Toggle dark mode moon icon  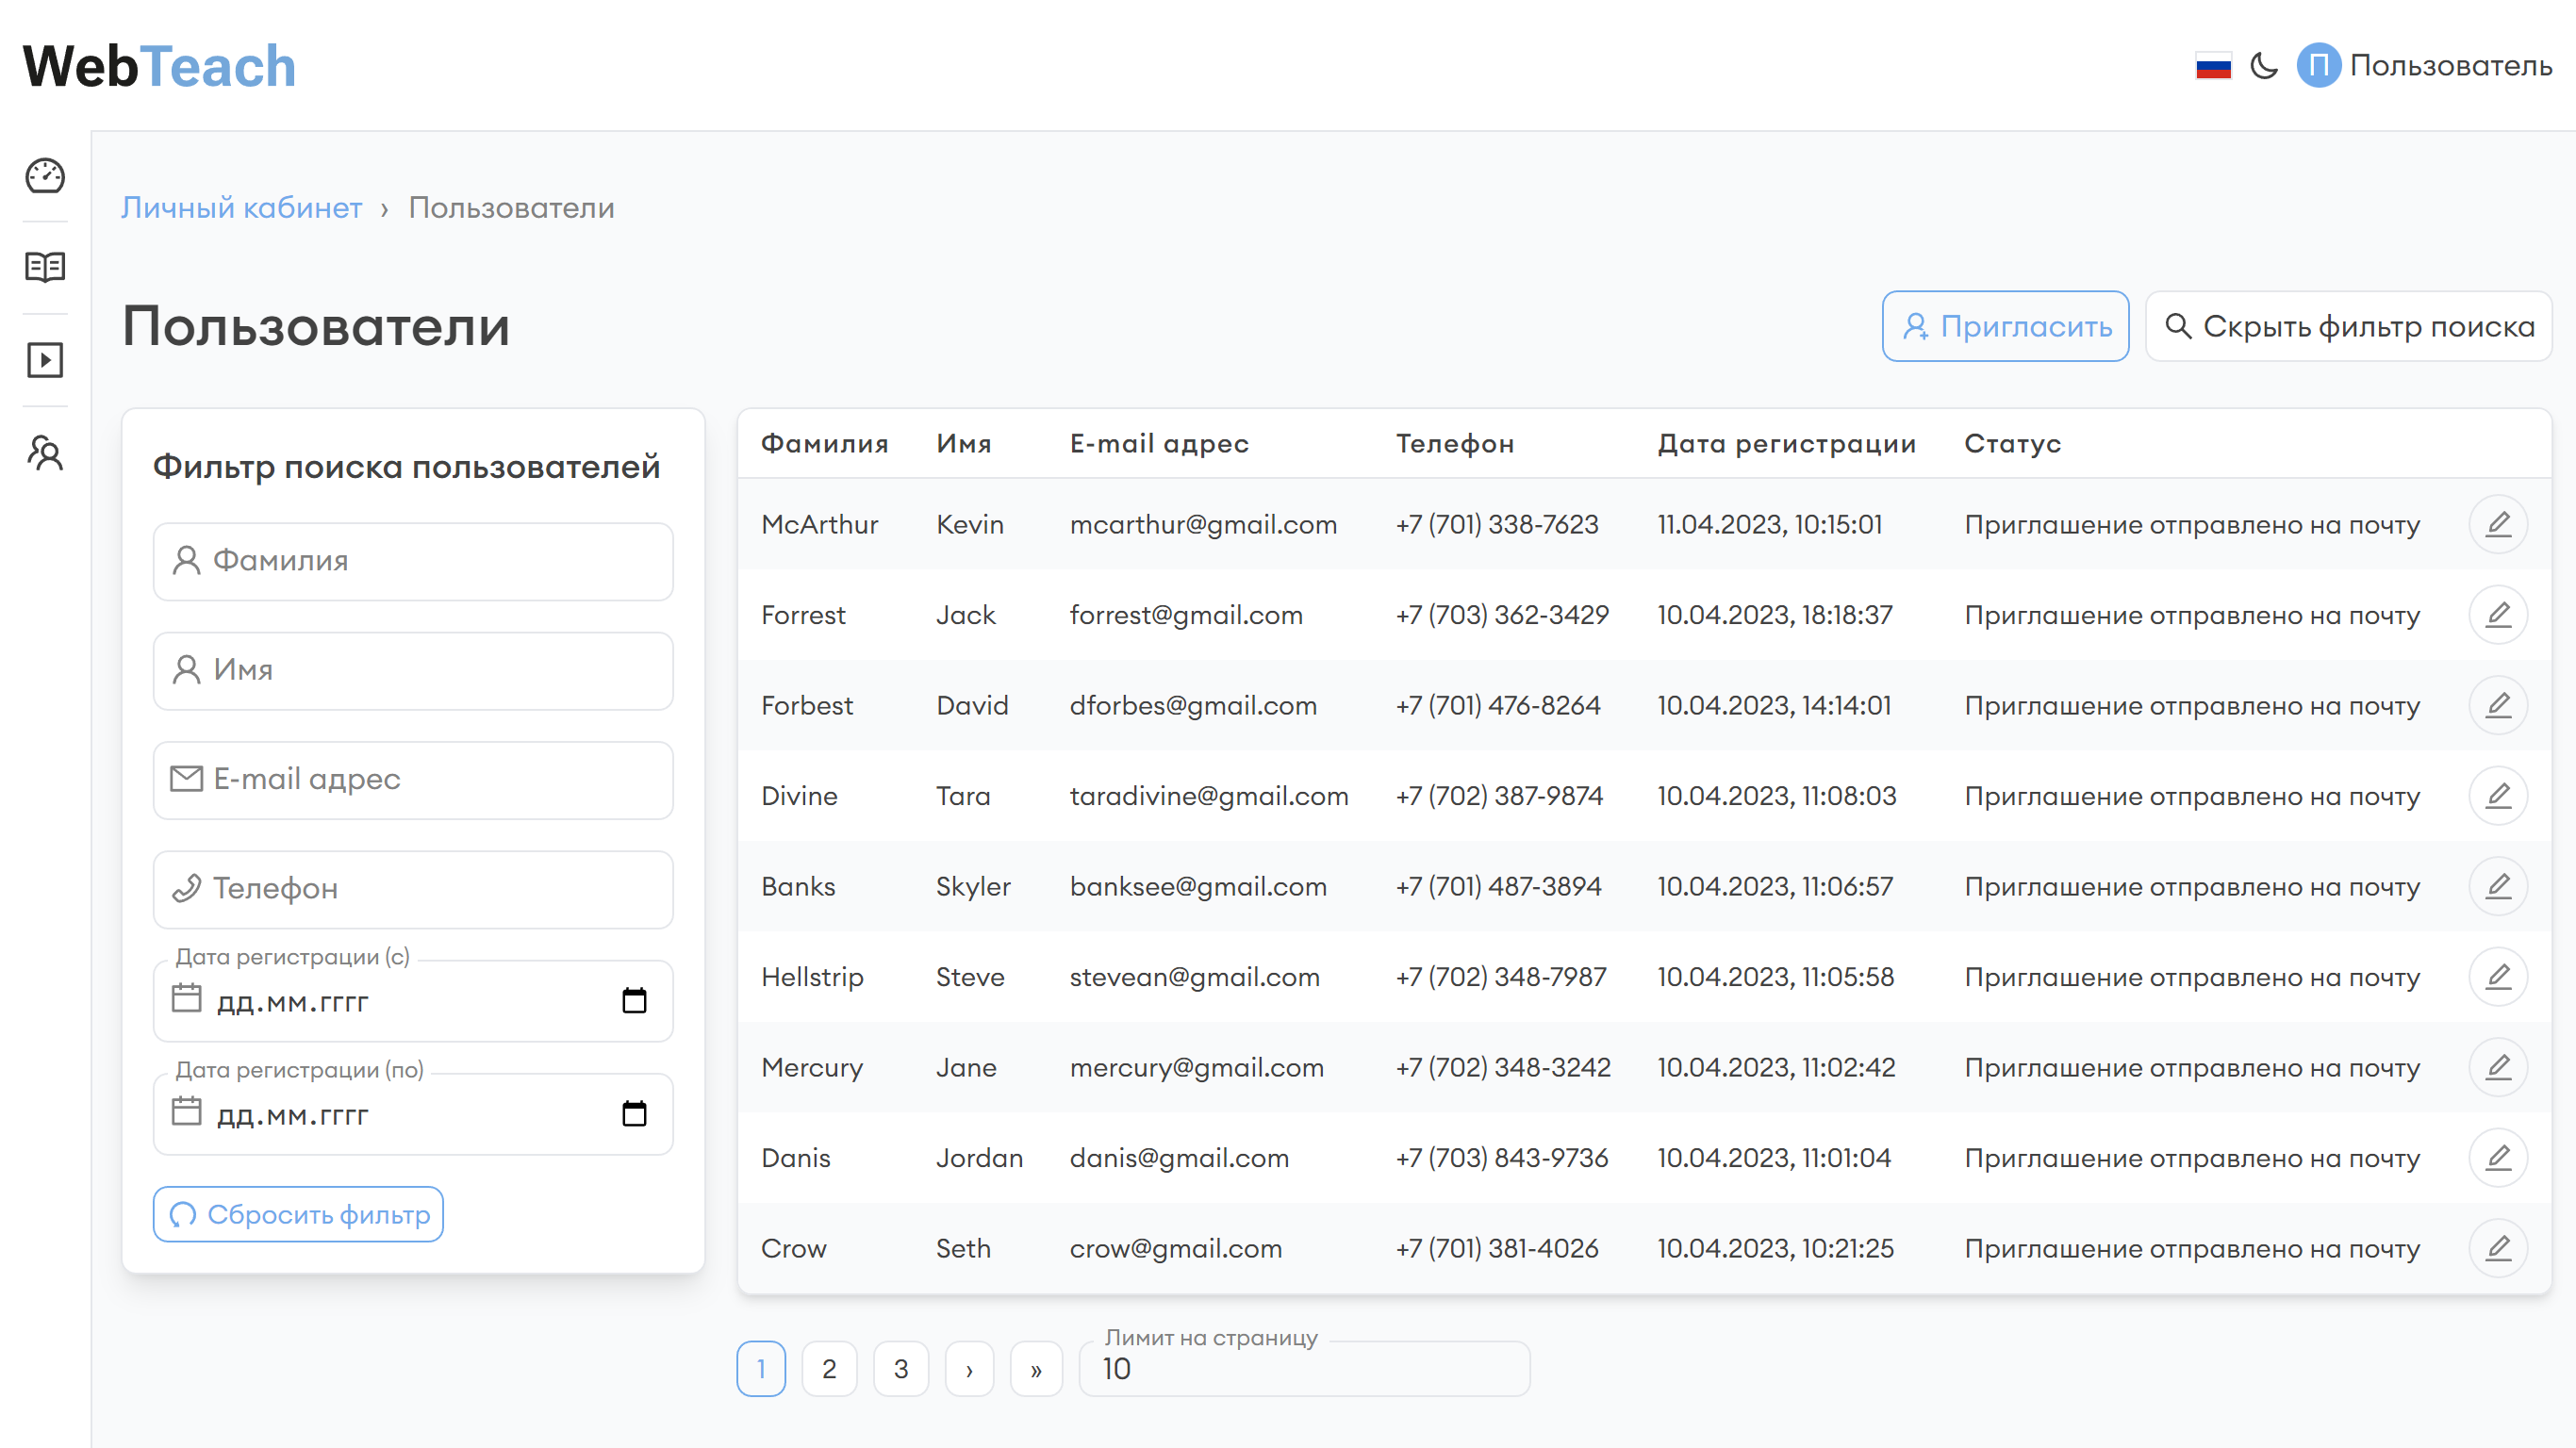(x=2264, y=66)
